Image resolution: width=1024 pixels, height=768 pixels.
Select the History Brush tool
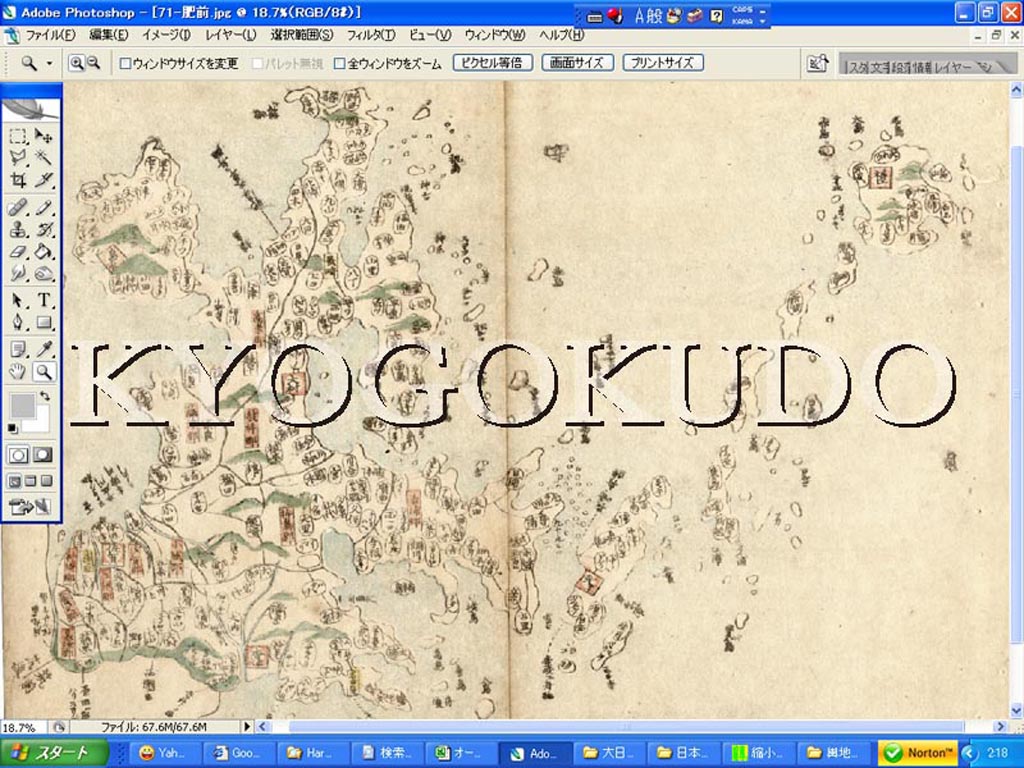point(43,229)
